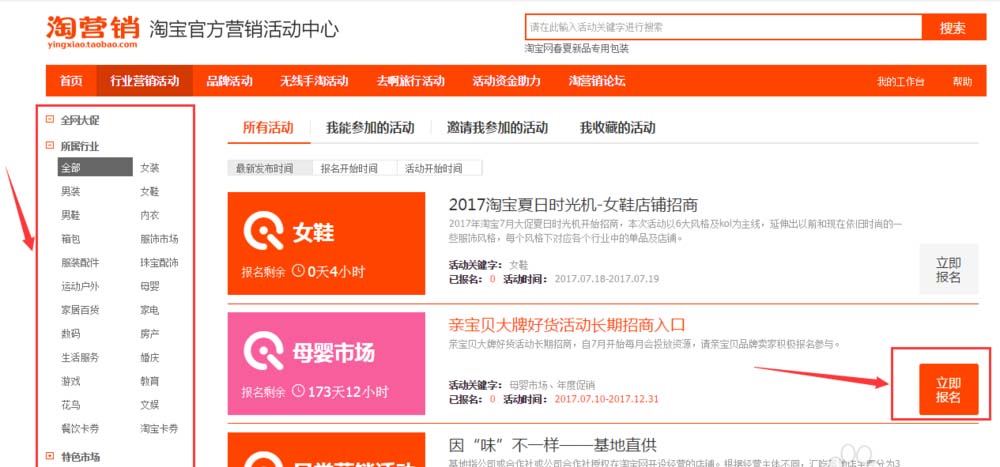Select 花鸟 in the industry filter
This screenshot has height=467, width=1000.
pyautogui.click(x=71, y=404)
